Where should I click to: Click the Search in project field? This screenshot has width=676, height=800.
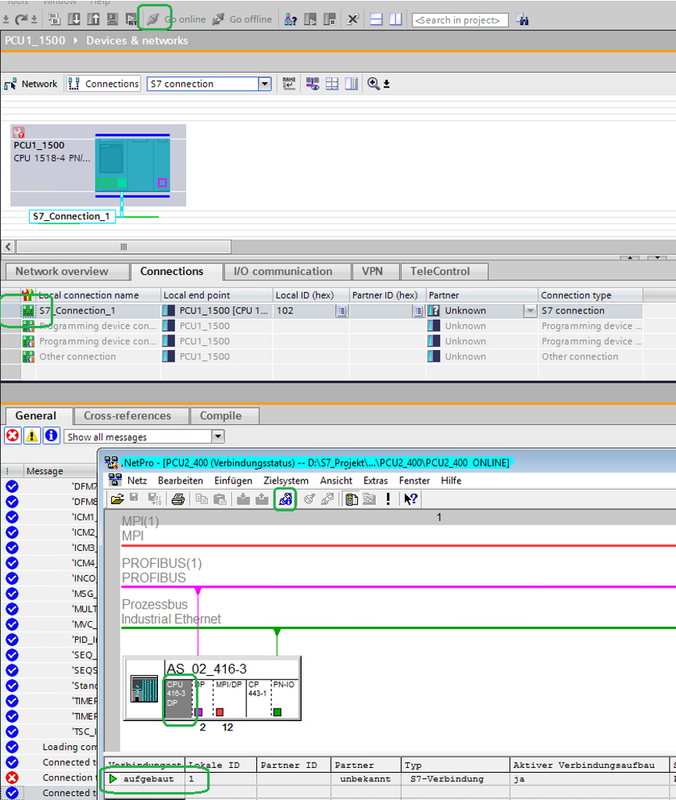[460, 20]
